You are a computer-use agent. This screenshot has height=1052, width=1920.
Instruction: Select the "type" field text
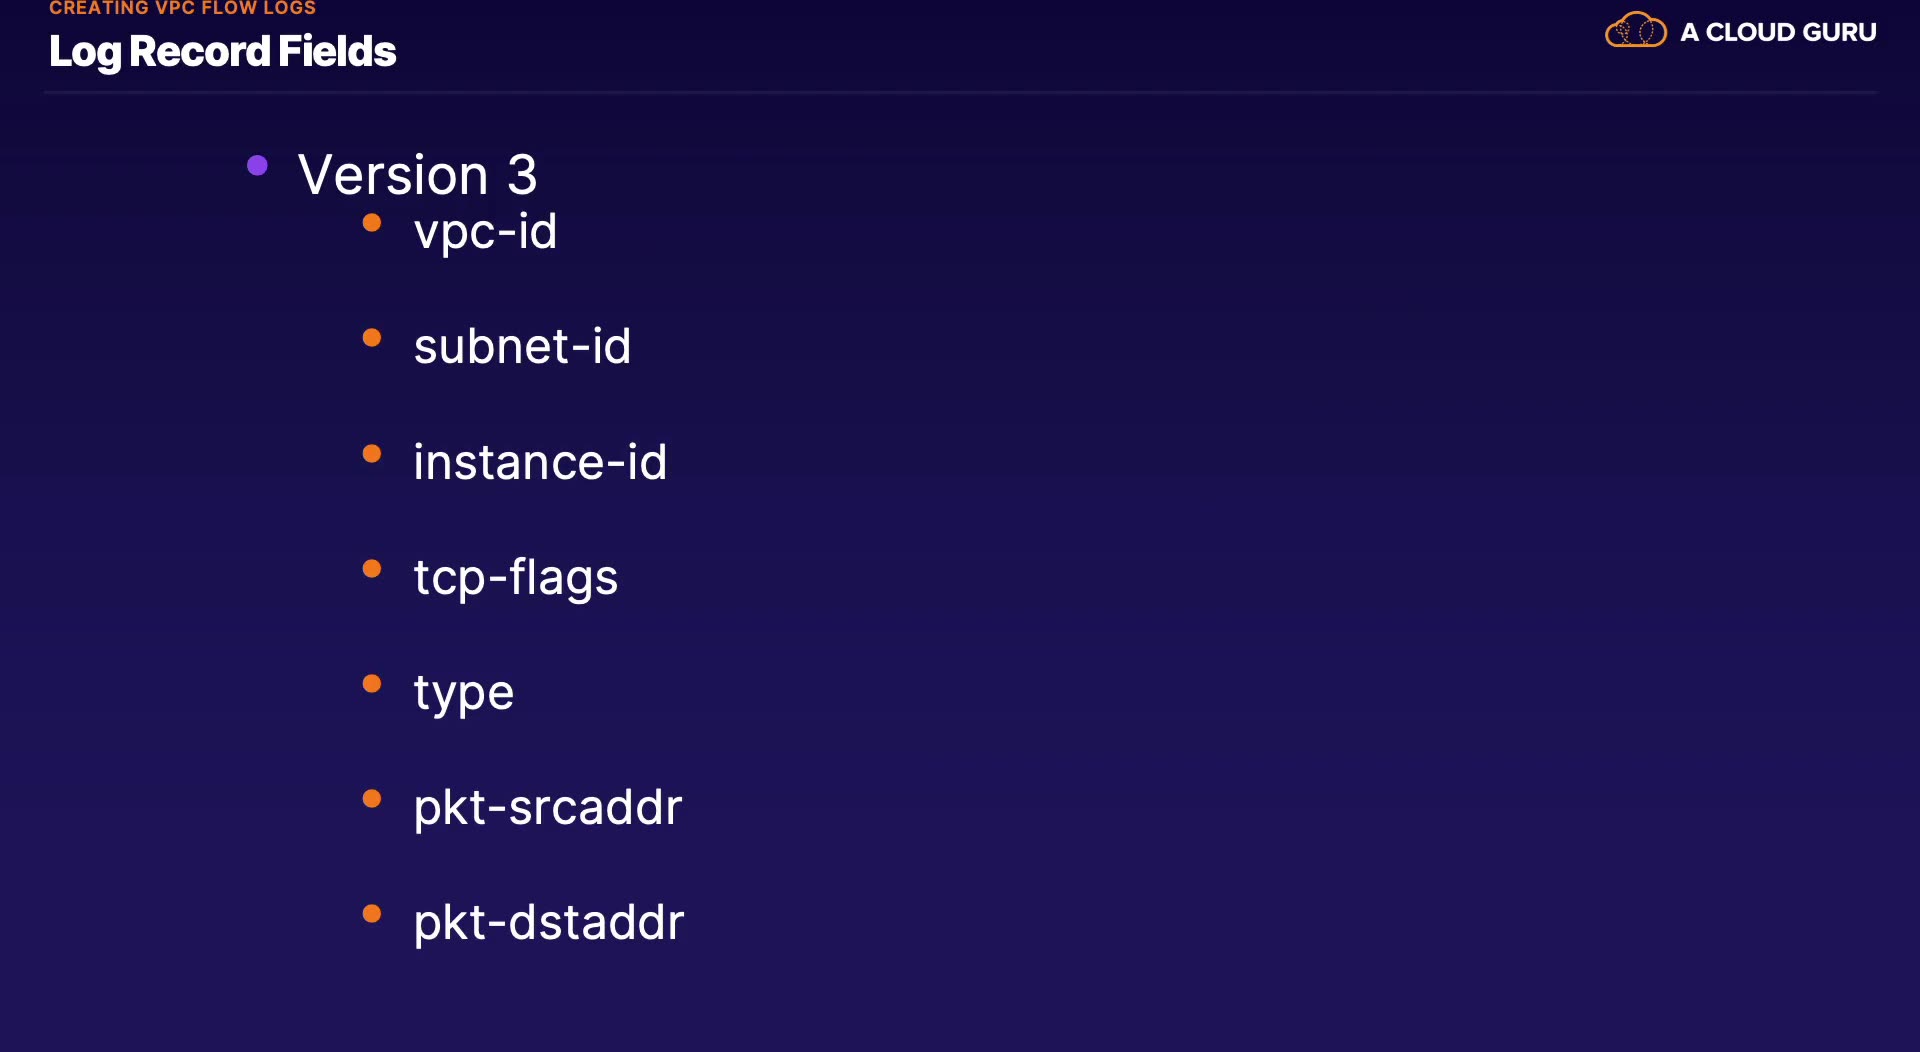pos(464,693)
